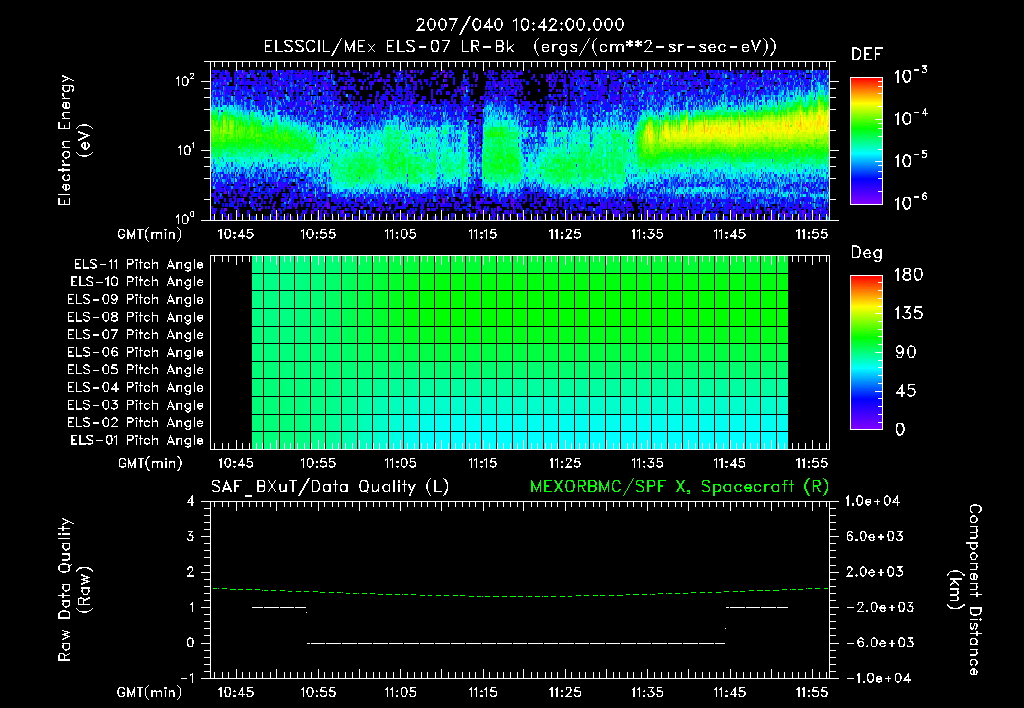Image resolution: width=1024 pixels, height=708 pixels.
Task: Click the 180 value on the Deg colorbar
Action: point(909,275)
